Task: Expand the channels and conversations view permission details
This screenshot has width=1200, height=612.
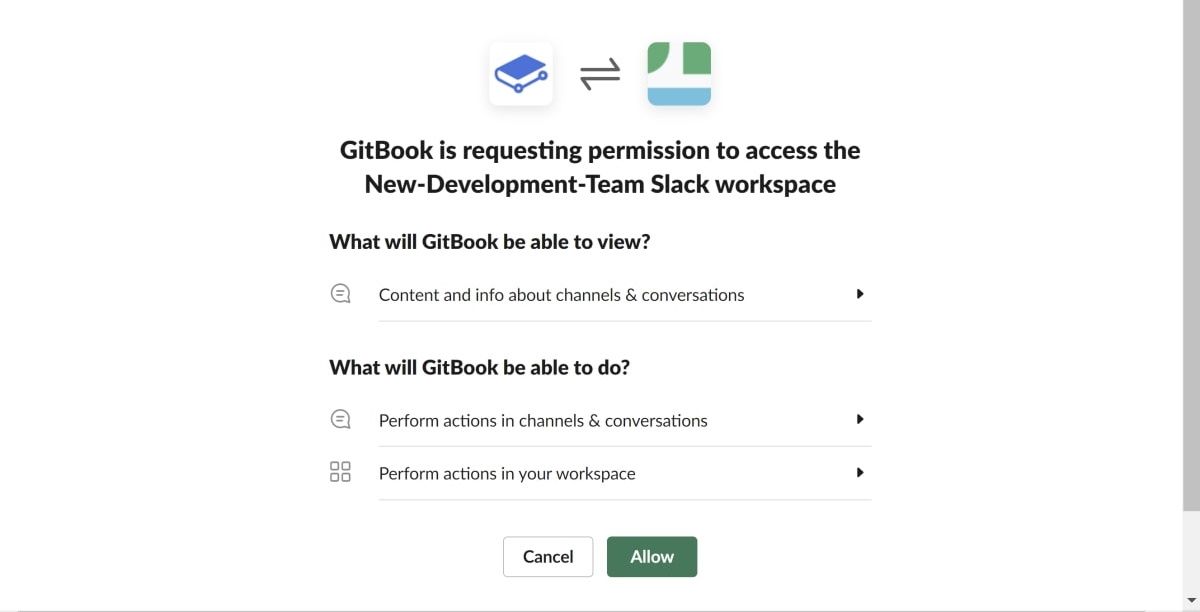Action: [x=859, y=293]
